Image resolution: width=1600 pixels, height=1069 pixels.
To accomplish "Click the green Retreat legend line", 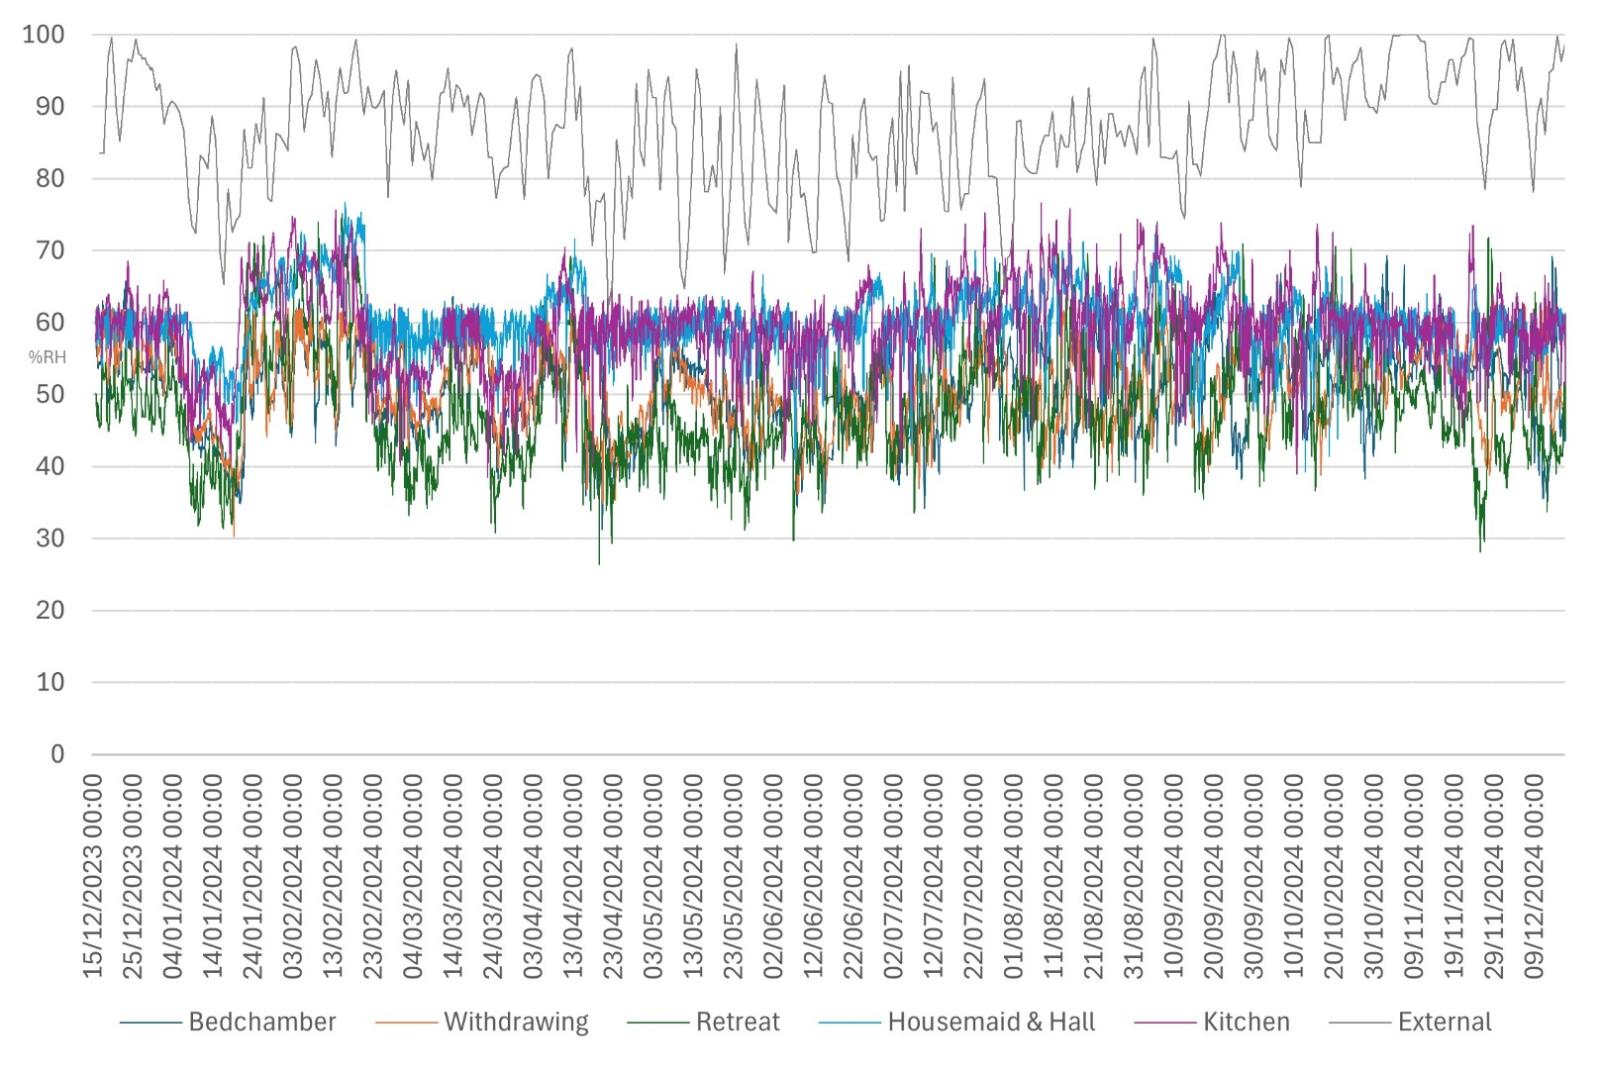I will (658, 1023).
